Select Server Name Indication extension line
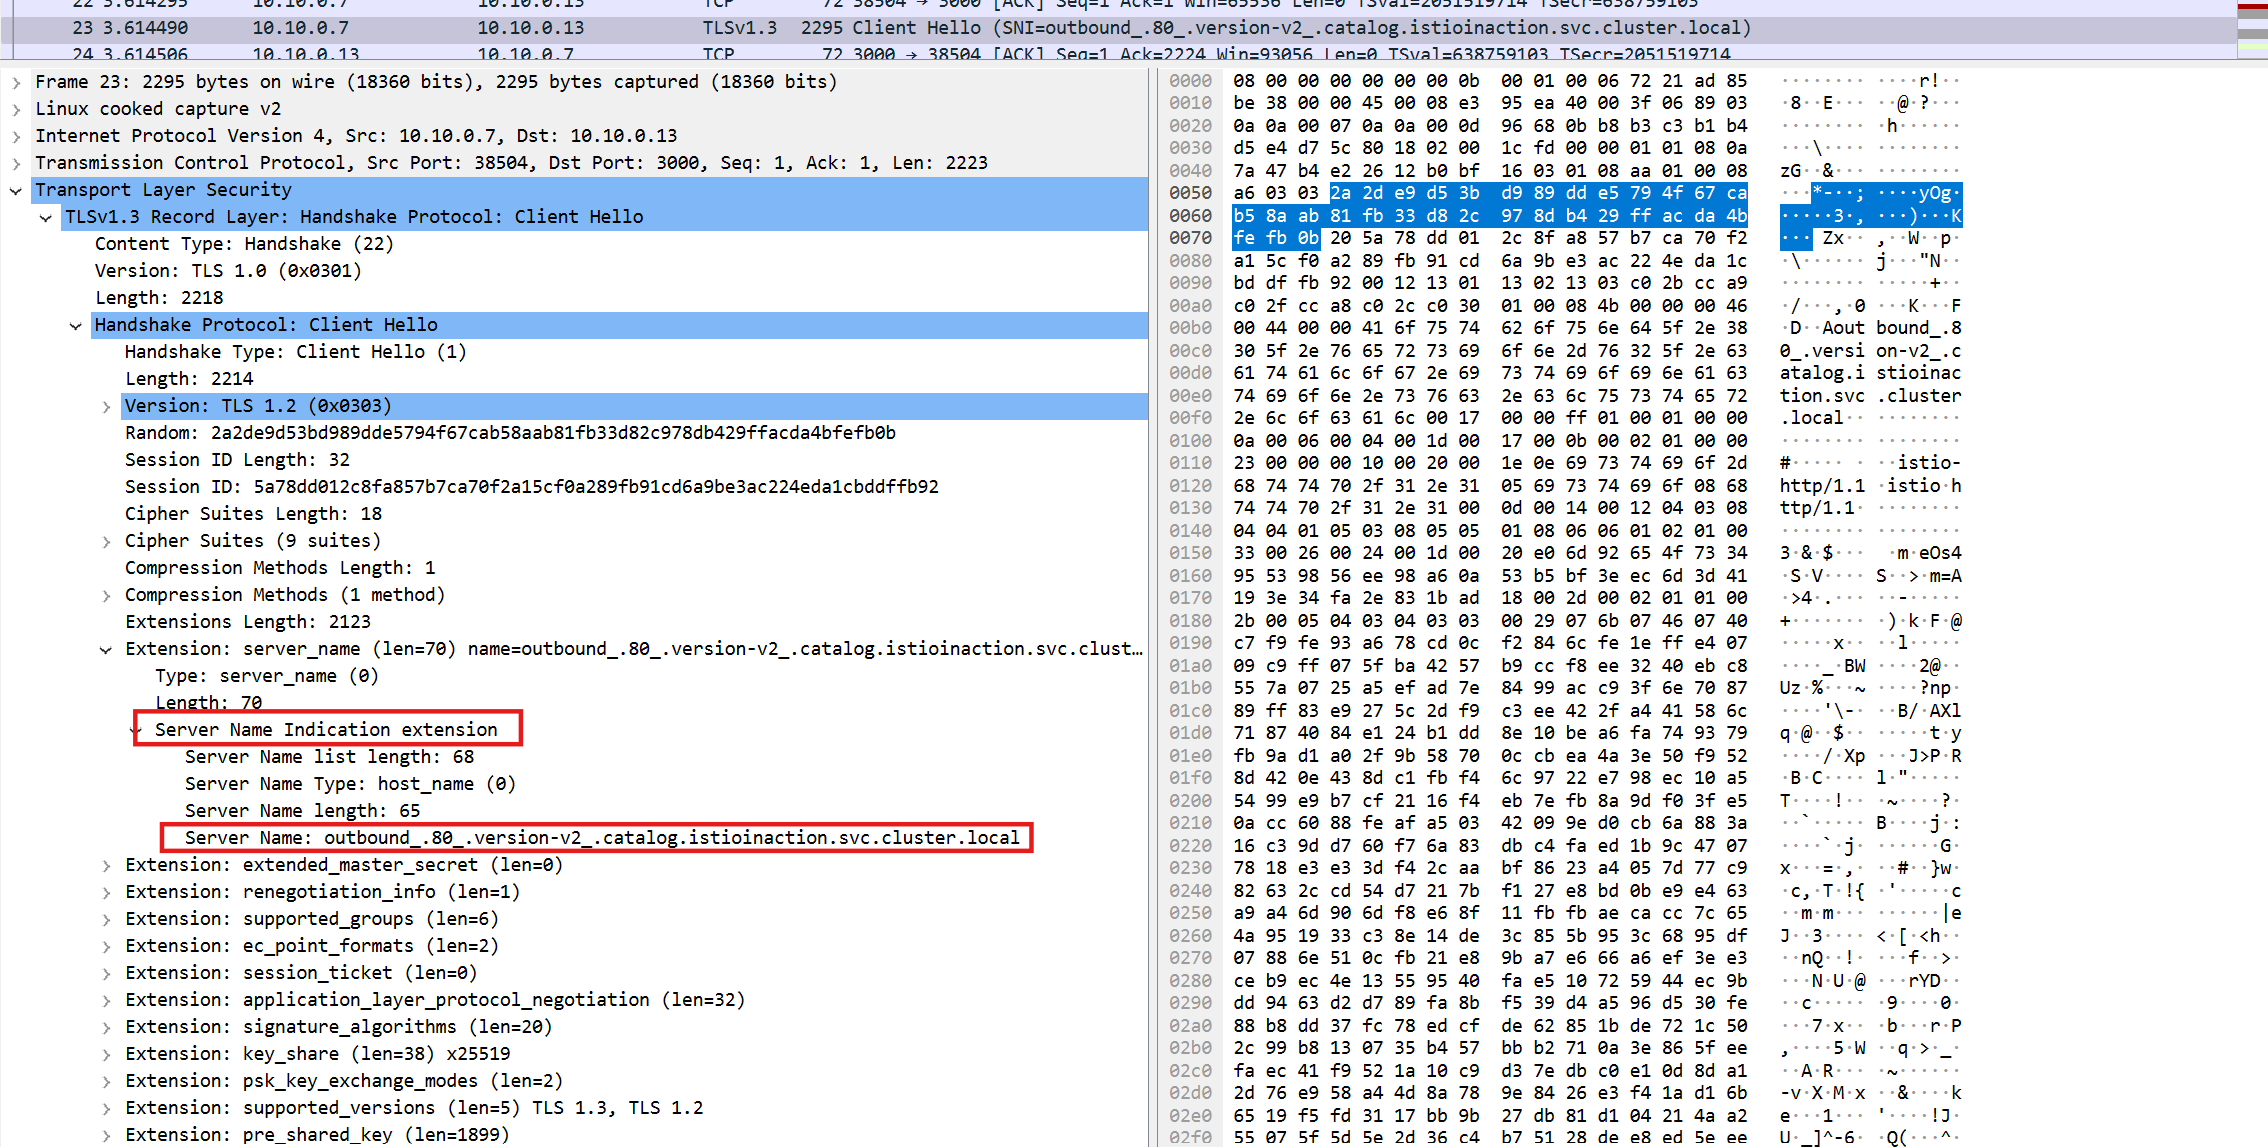This screenshot has height=1147, width=2268. point(326,730)
